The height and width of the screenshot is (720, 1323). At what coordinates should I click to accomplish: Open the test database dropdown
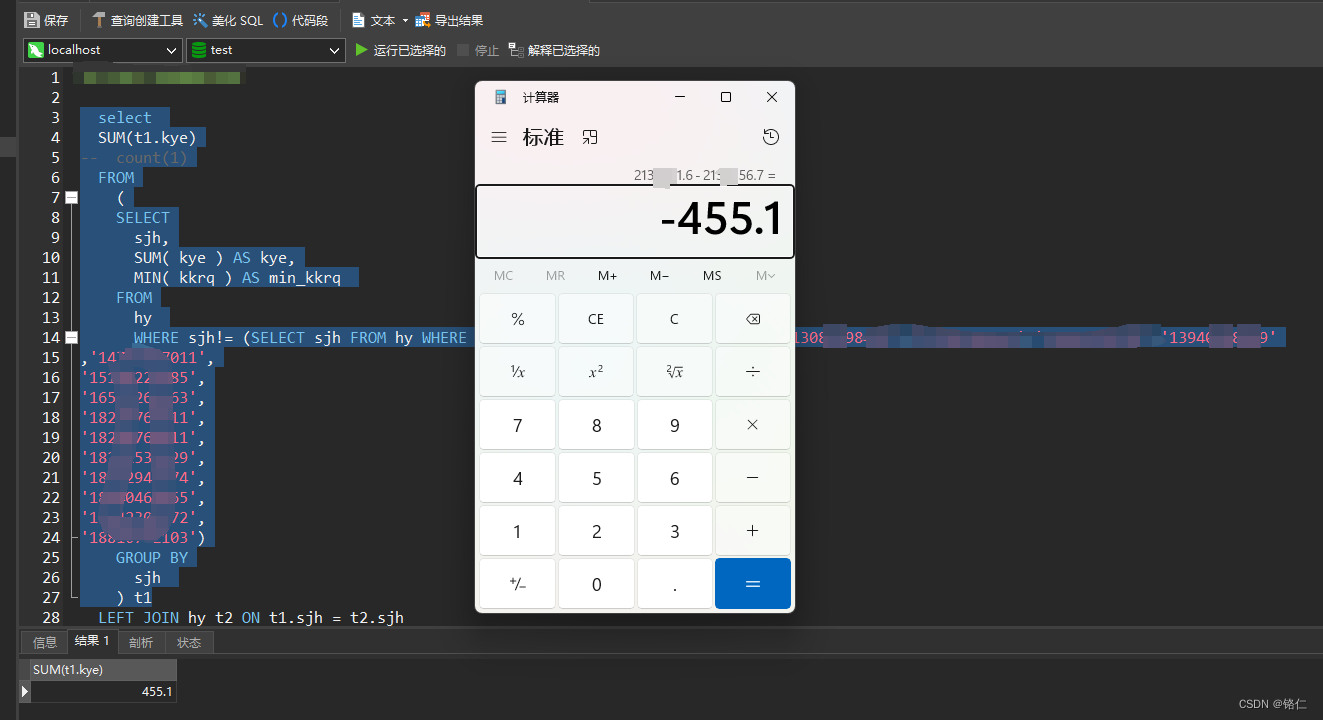266,50
